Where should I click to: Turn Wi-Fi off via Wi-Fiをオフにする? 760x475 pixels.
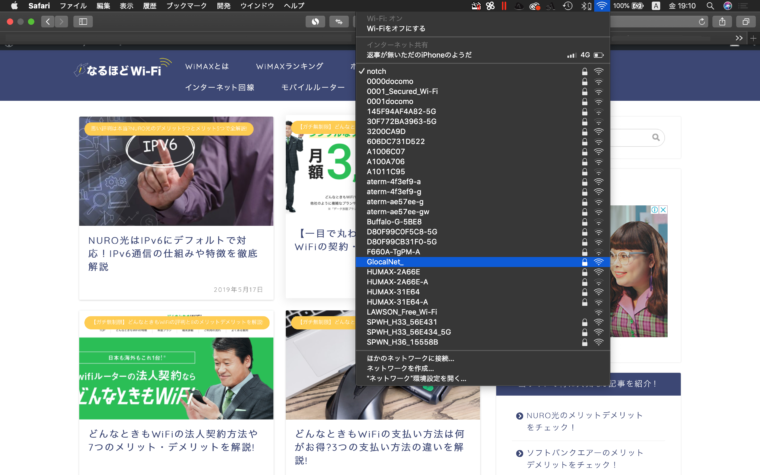[482, 29]
